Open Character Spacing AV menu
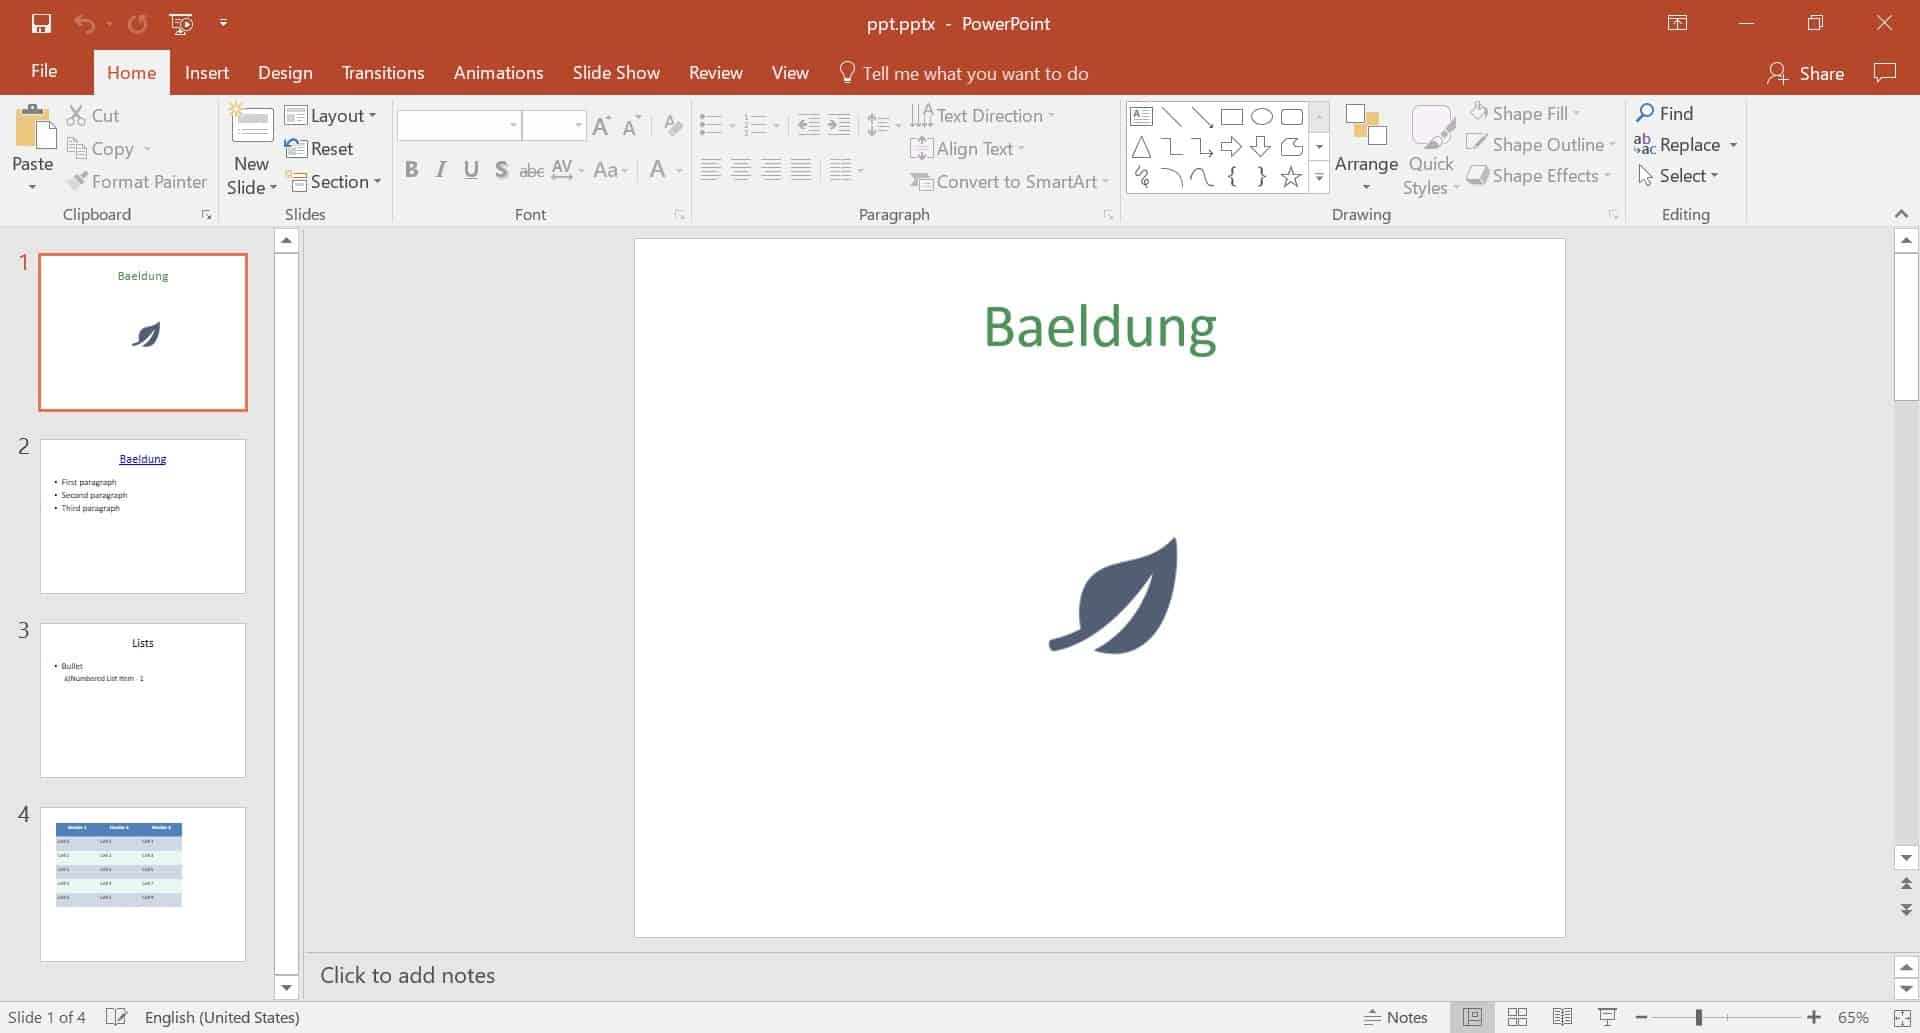 click(567, 170)
